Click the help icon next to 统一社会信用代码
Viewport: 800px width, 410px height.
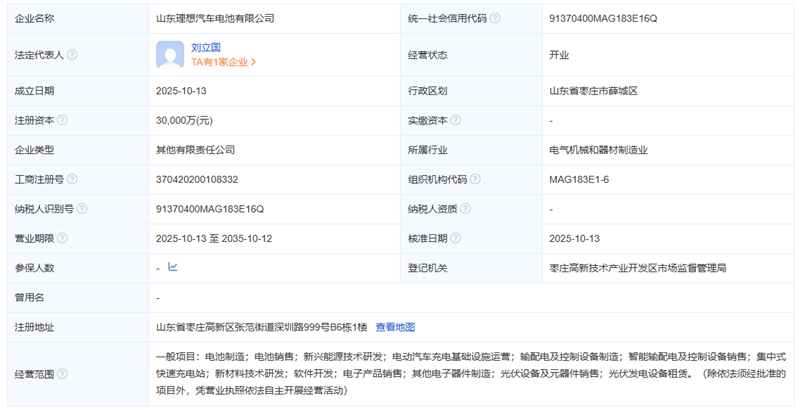coord(494,18)
